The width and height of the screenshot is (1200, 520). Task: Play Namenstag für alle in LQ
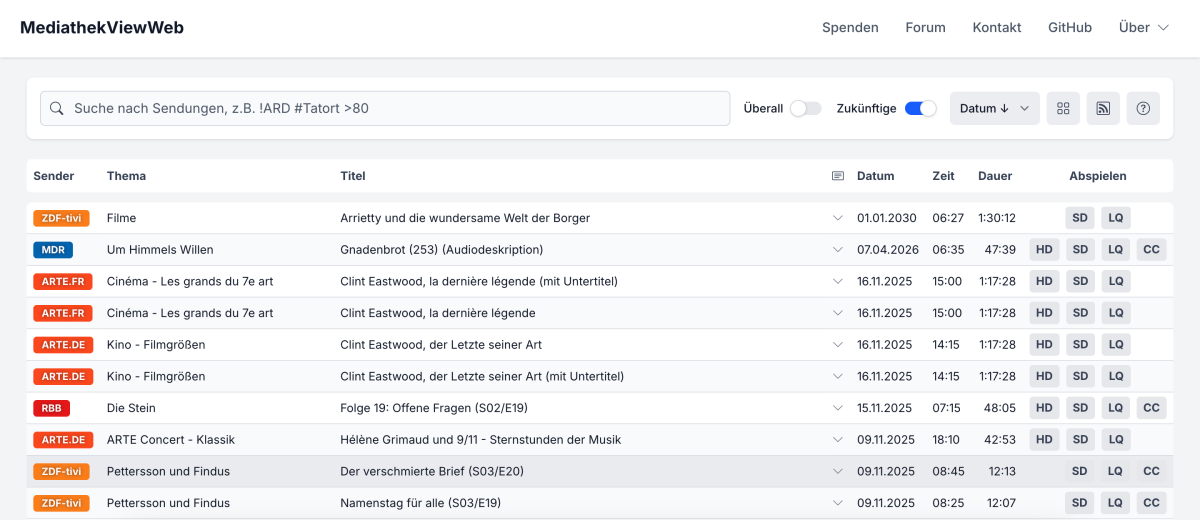[1116, 503]
